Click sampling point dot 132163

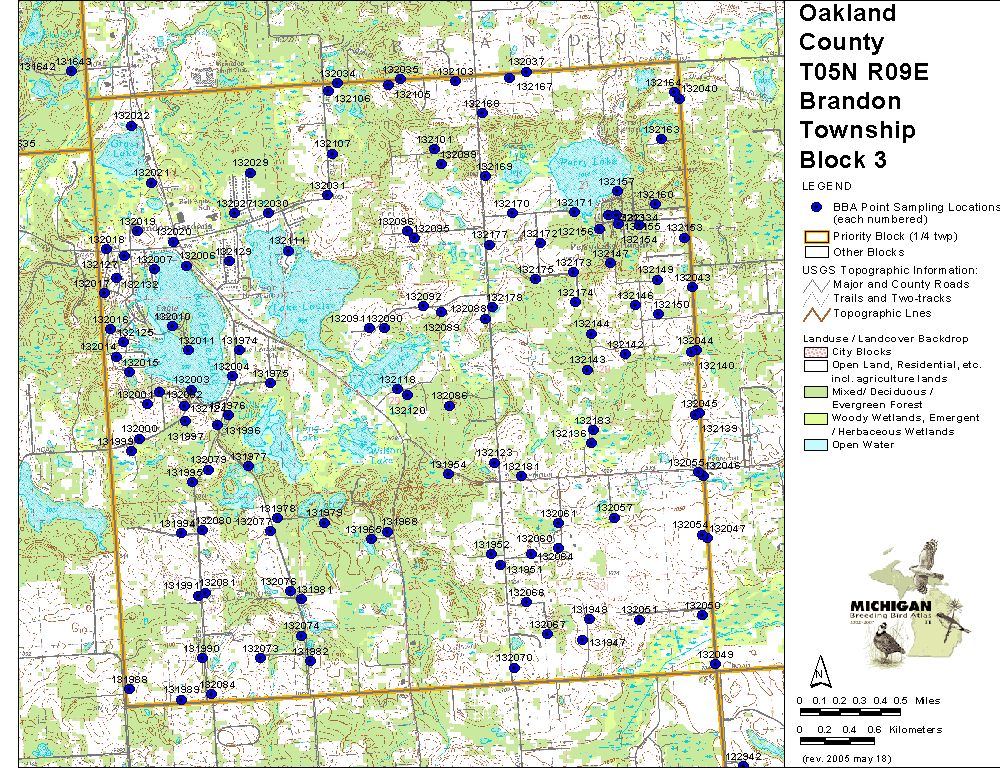pyautogui.click(x=661, y=139)
